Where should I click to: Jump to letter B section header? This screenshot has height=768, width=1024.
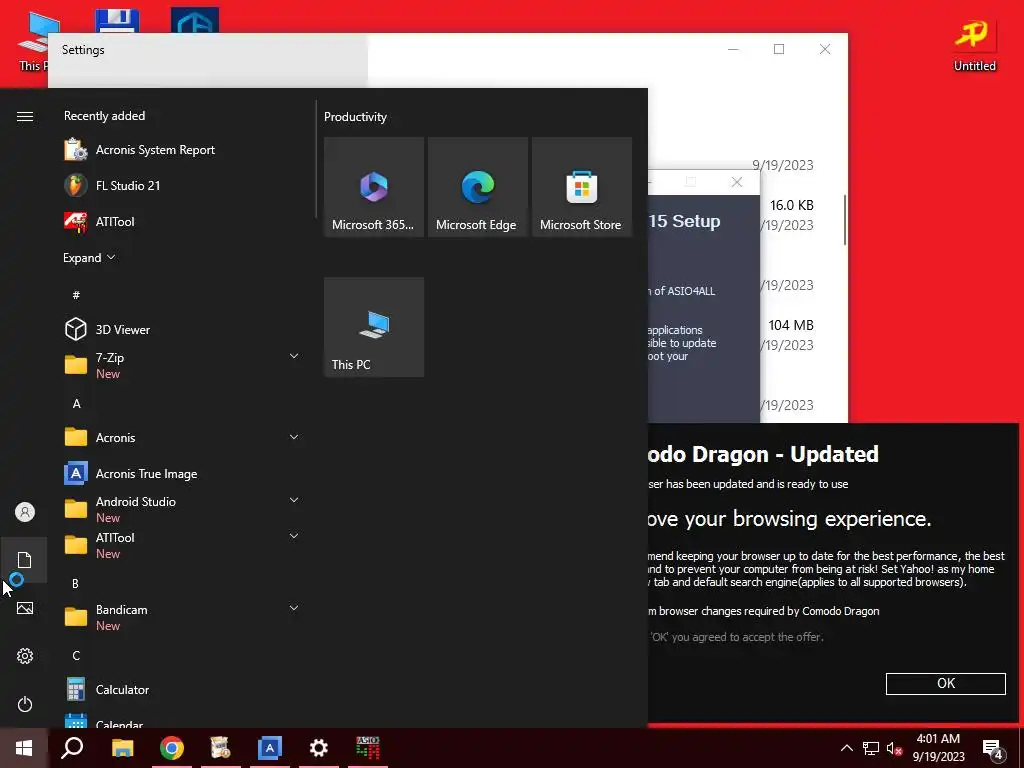(76, 583)
